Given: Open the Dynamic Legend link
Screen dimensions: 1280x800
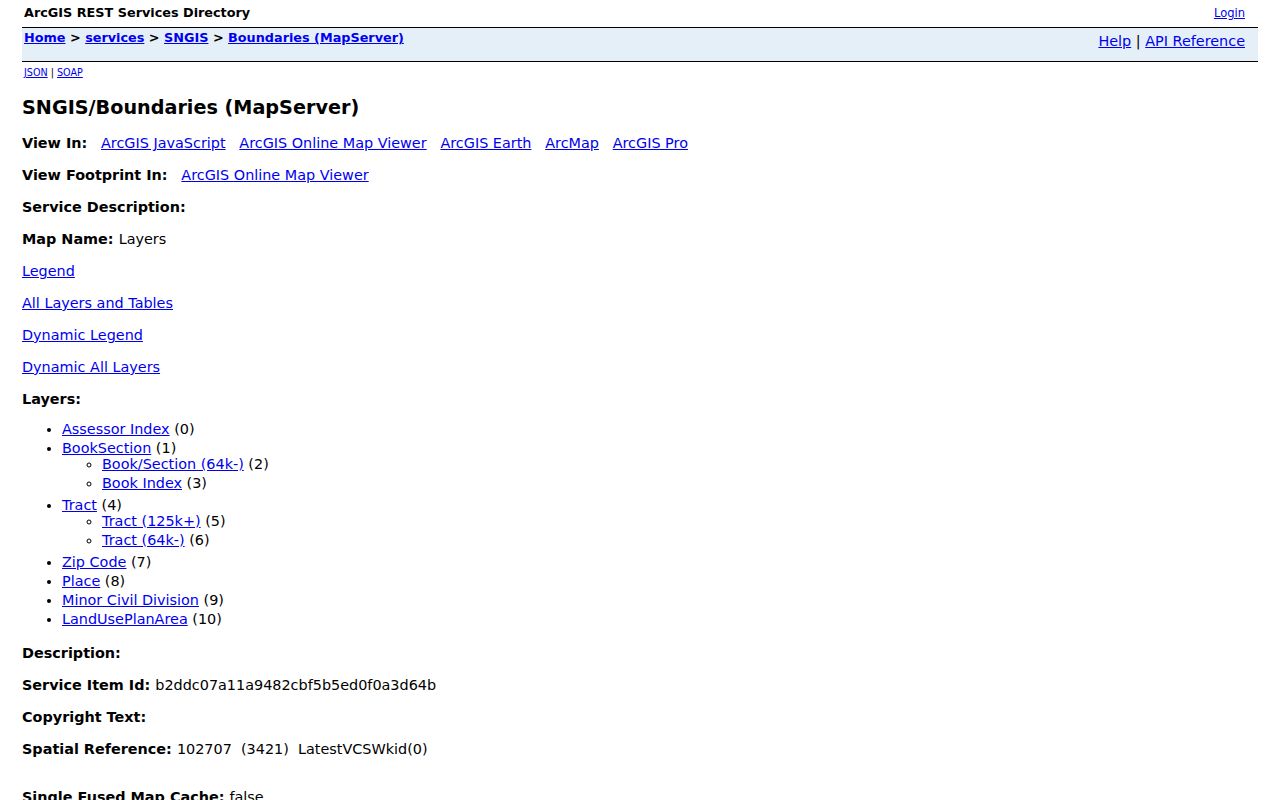Looking at the screenshot, I should point(82,335).
